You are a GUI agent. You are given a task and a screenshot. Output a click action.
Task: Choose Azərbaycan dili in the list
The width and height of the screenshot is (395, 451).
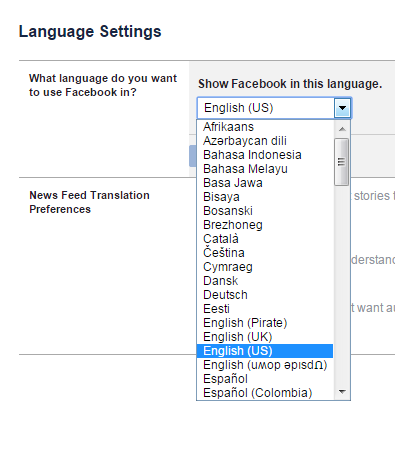[x=265, y=141]
